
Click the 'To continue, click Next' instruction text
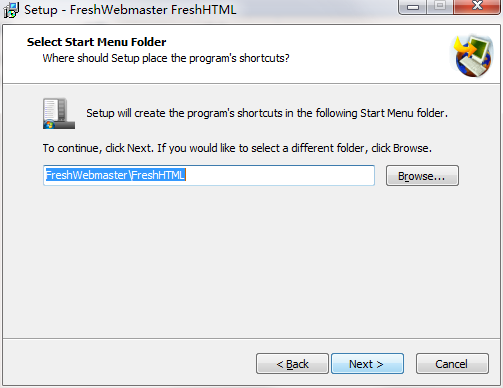coord(237,148)
